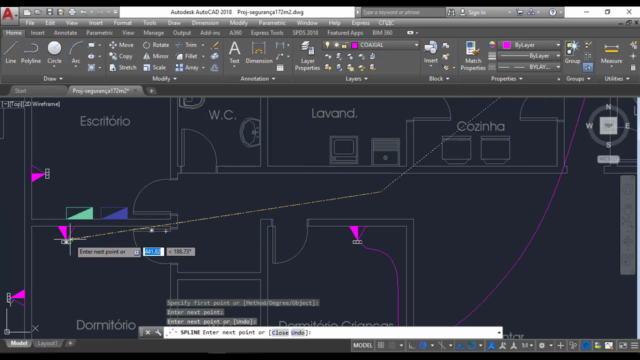Image resolution: width=640 pixels, height=360 pixels.
Task: Click the Mirror tool
Action: pyautogui.click(x=156, y=56)
